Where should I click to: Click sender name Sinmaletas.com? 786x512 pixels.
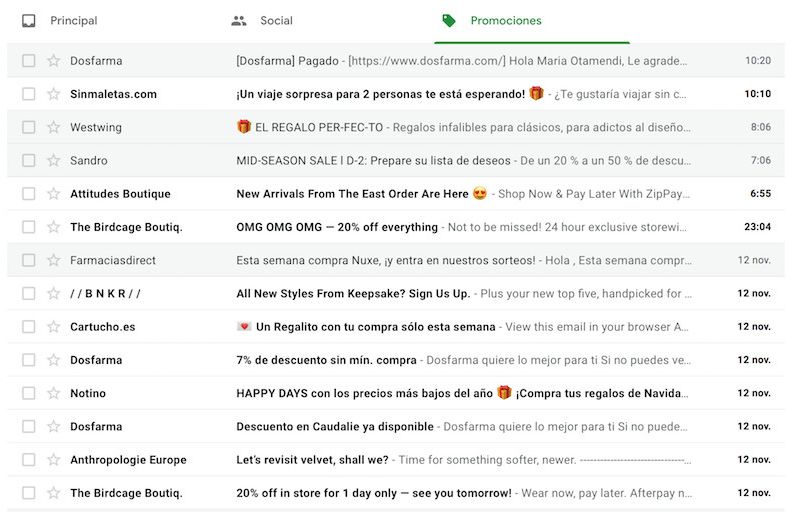tap(113, 94)
